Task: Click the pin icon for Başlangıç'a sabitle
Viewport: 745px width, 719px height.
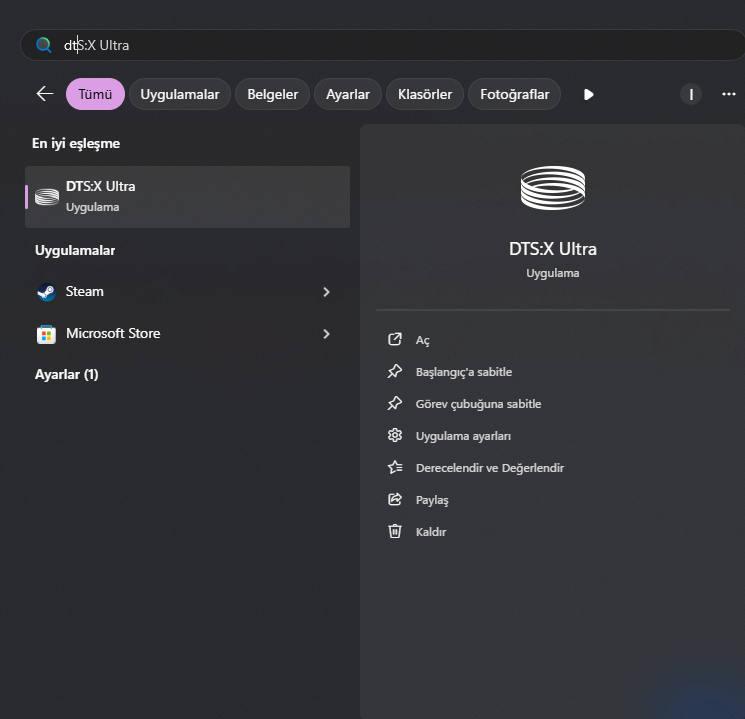Action: point(395,371)
